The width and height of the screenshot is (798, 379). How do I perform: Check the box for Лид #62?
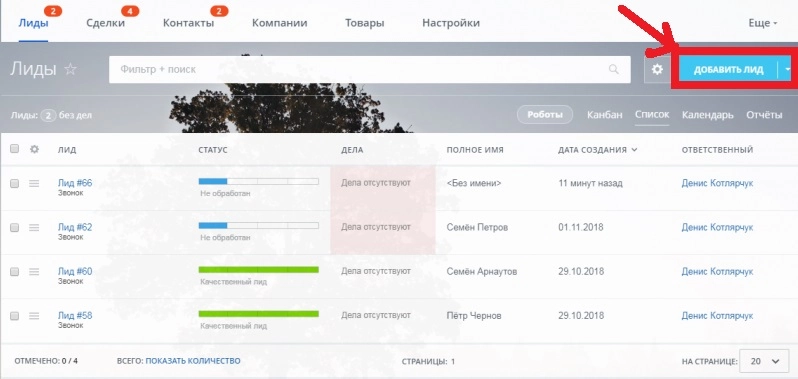pos(15,227)
